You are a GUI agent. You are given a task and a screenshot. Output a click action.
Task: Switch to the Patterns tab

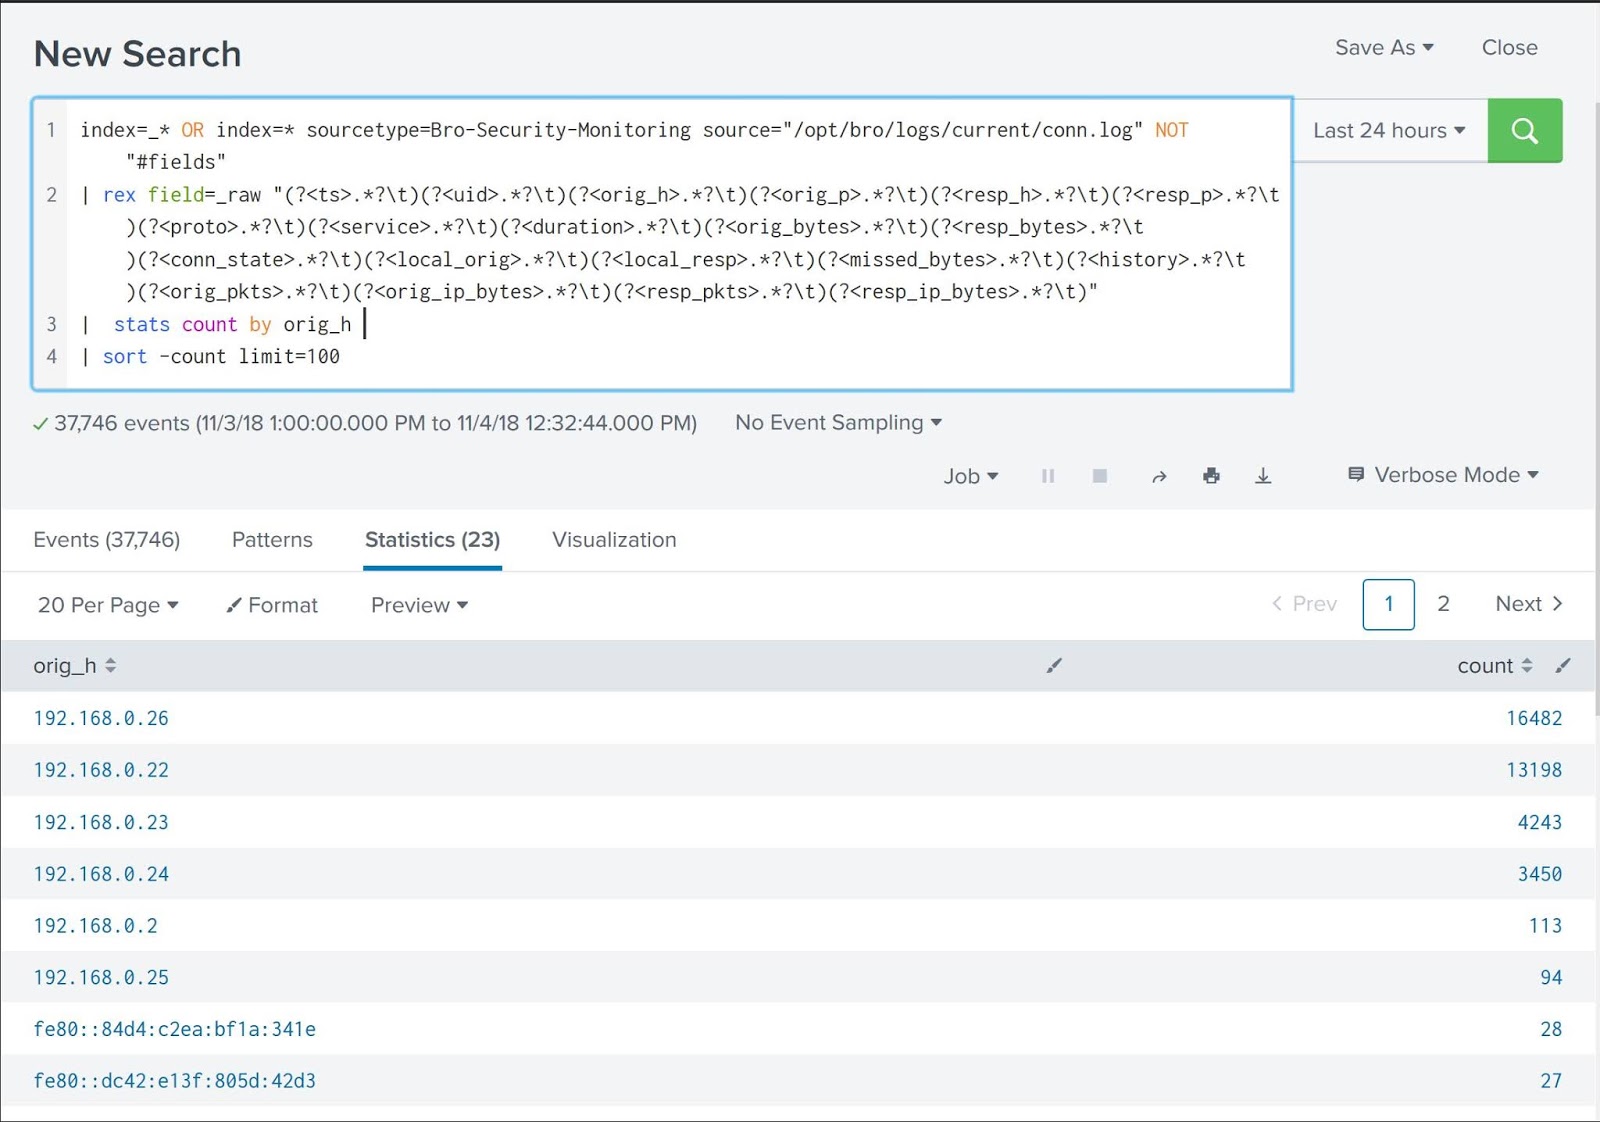[x=271, y=540]
